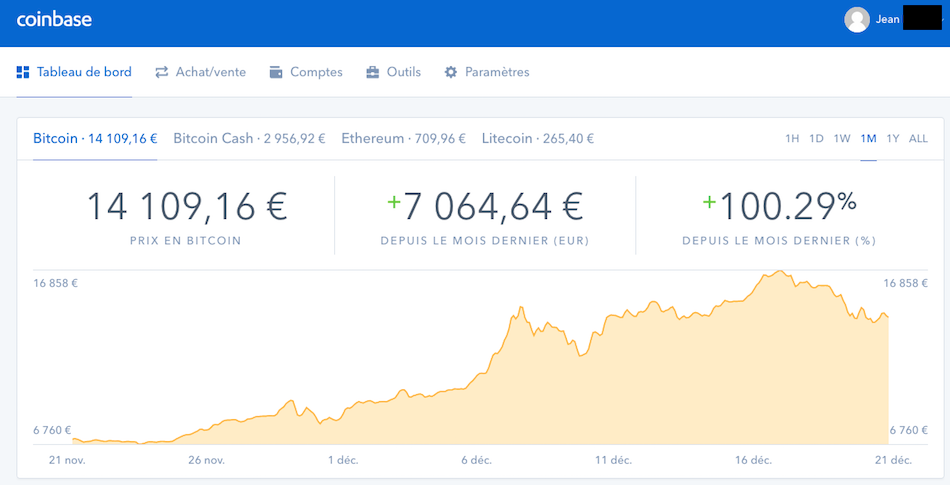950x485 pixels.
Task: Open the Comptes menu item
Action: point(306,72)
